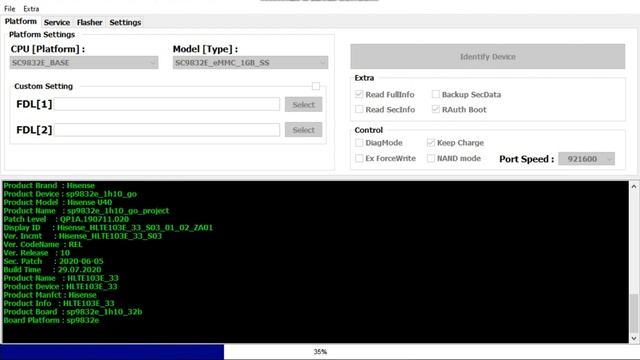The height and width of the screenshot is (360, 640).
Task: Toggle RAuth Boot checkbox
Action: pyautogui.click(x=436, y=109)
